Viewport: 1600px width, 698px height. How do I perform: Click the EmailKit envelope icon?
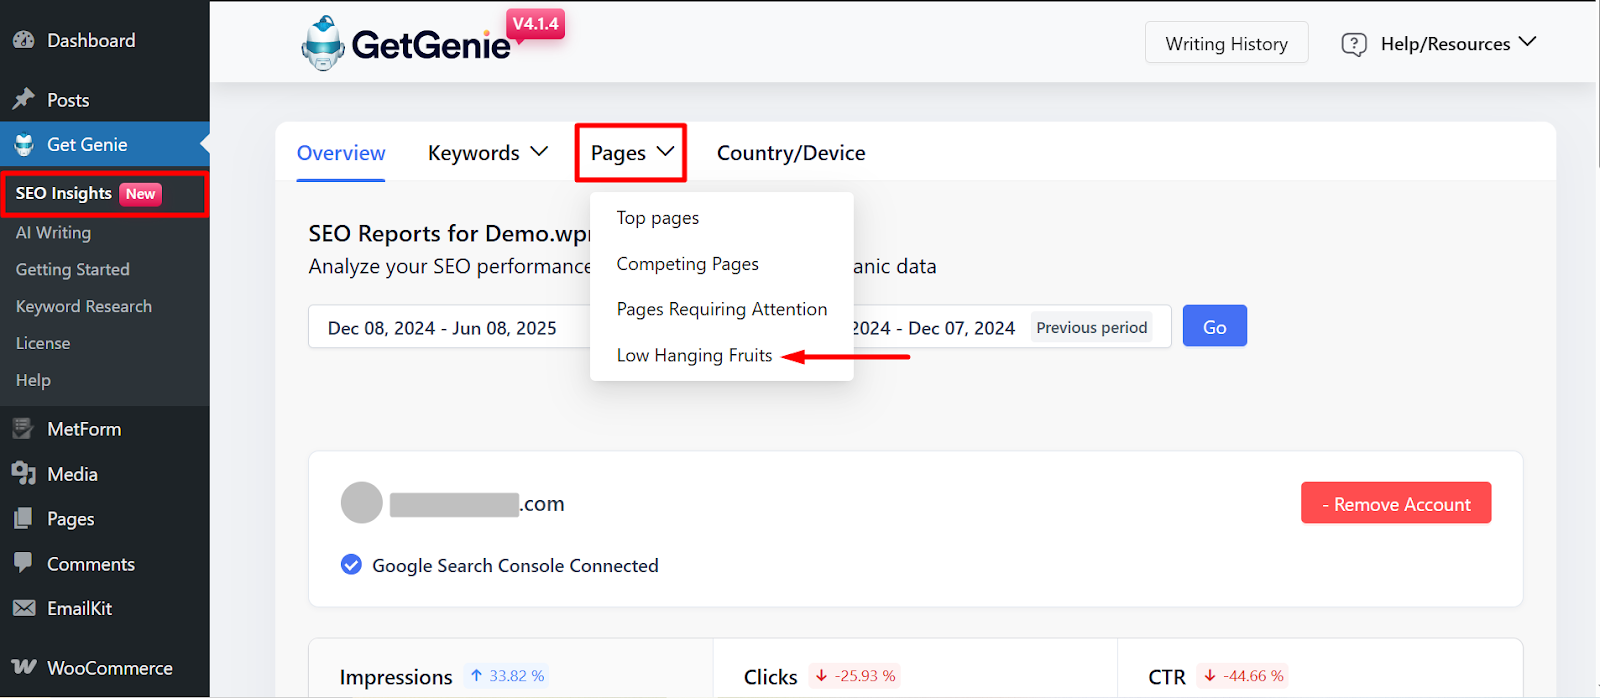[23, 608]
